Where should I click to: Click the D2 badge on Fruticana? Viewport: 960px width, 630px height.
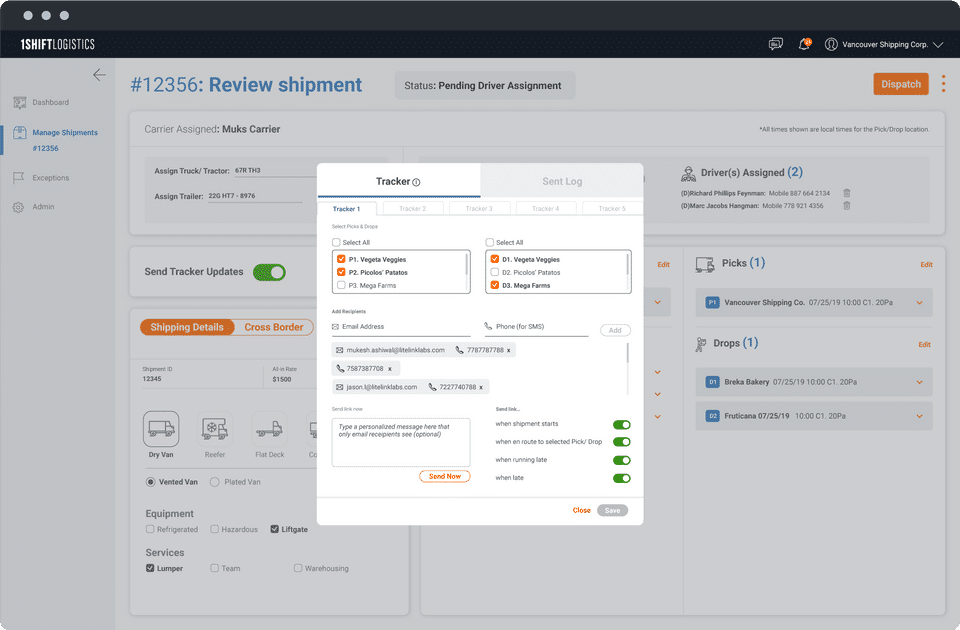click(x=712, y=416)
